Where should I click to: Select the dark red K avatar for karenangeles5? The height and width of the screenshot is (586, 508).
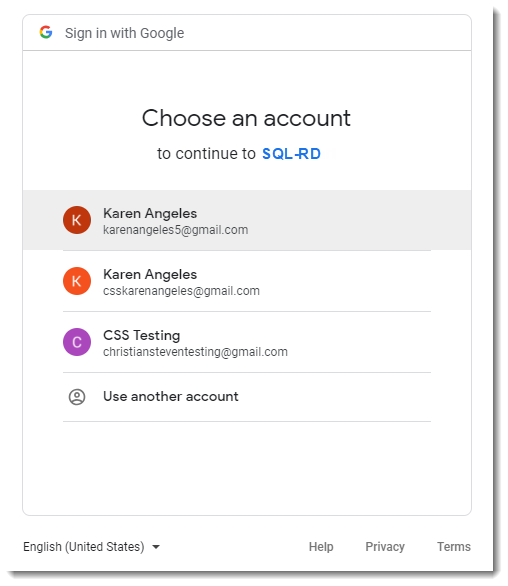pyautogui.click(x=77, y=220)
